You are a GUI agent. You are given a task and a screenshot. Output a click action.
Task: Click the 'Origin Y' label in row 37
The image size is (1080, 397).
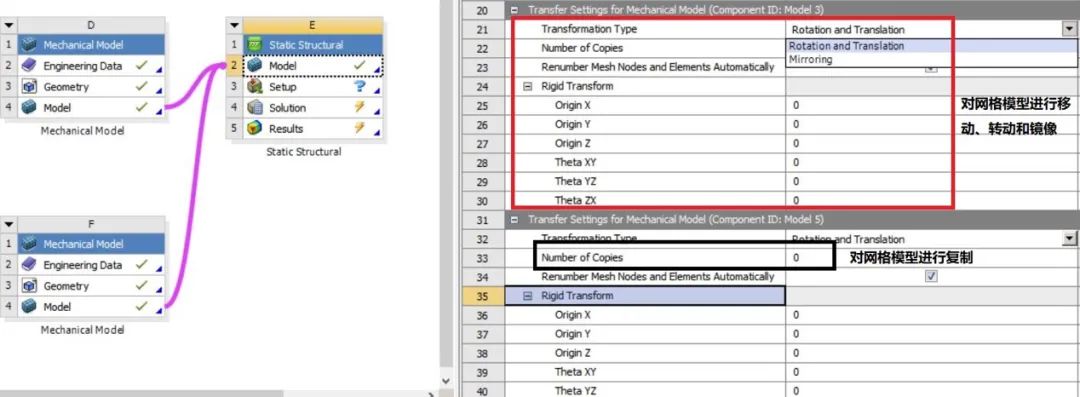pyautogui.click(x=572, y=334)
